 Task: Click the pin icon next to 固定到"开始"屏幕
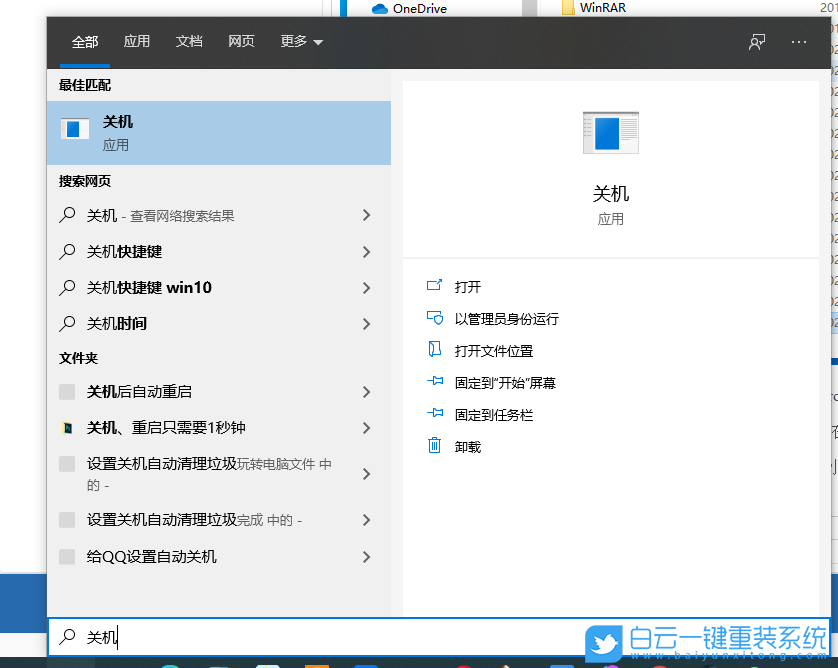[434, 382]
